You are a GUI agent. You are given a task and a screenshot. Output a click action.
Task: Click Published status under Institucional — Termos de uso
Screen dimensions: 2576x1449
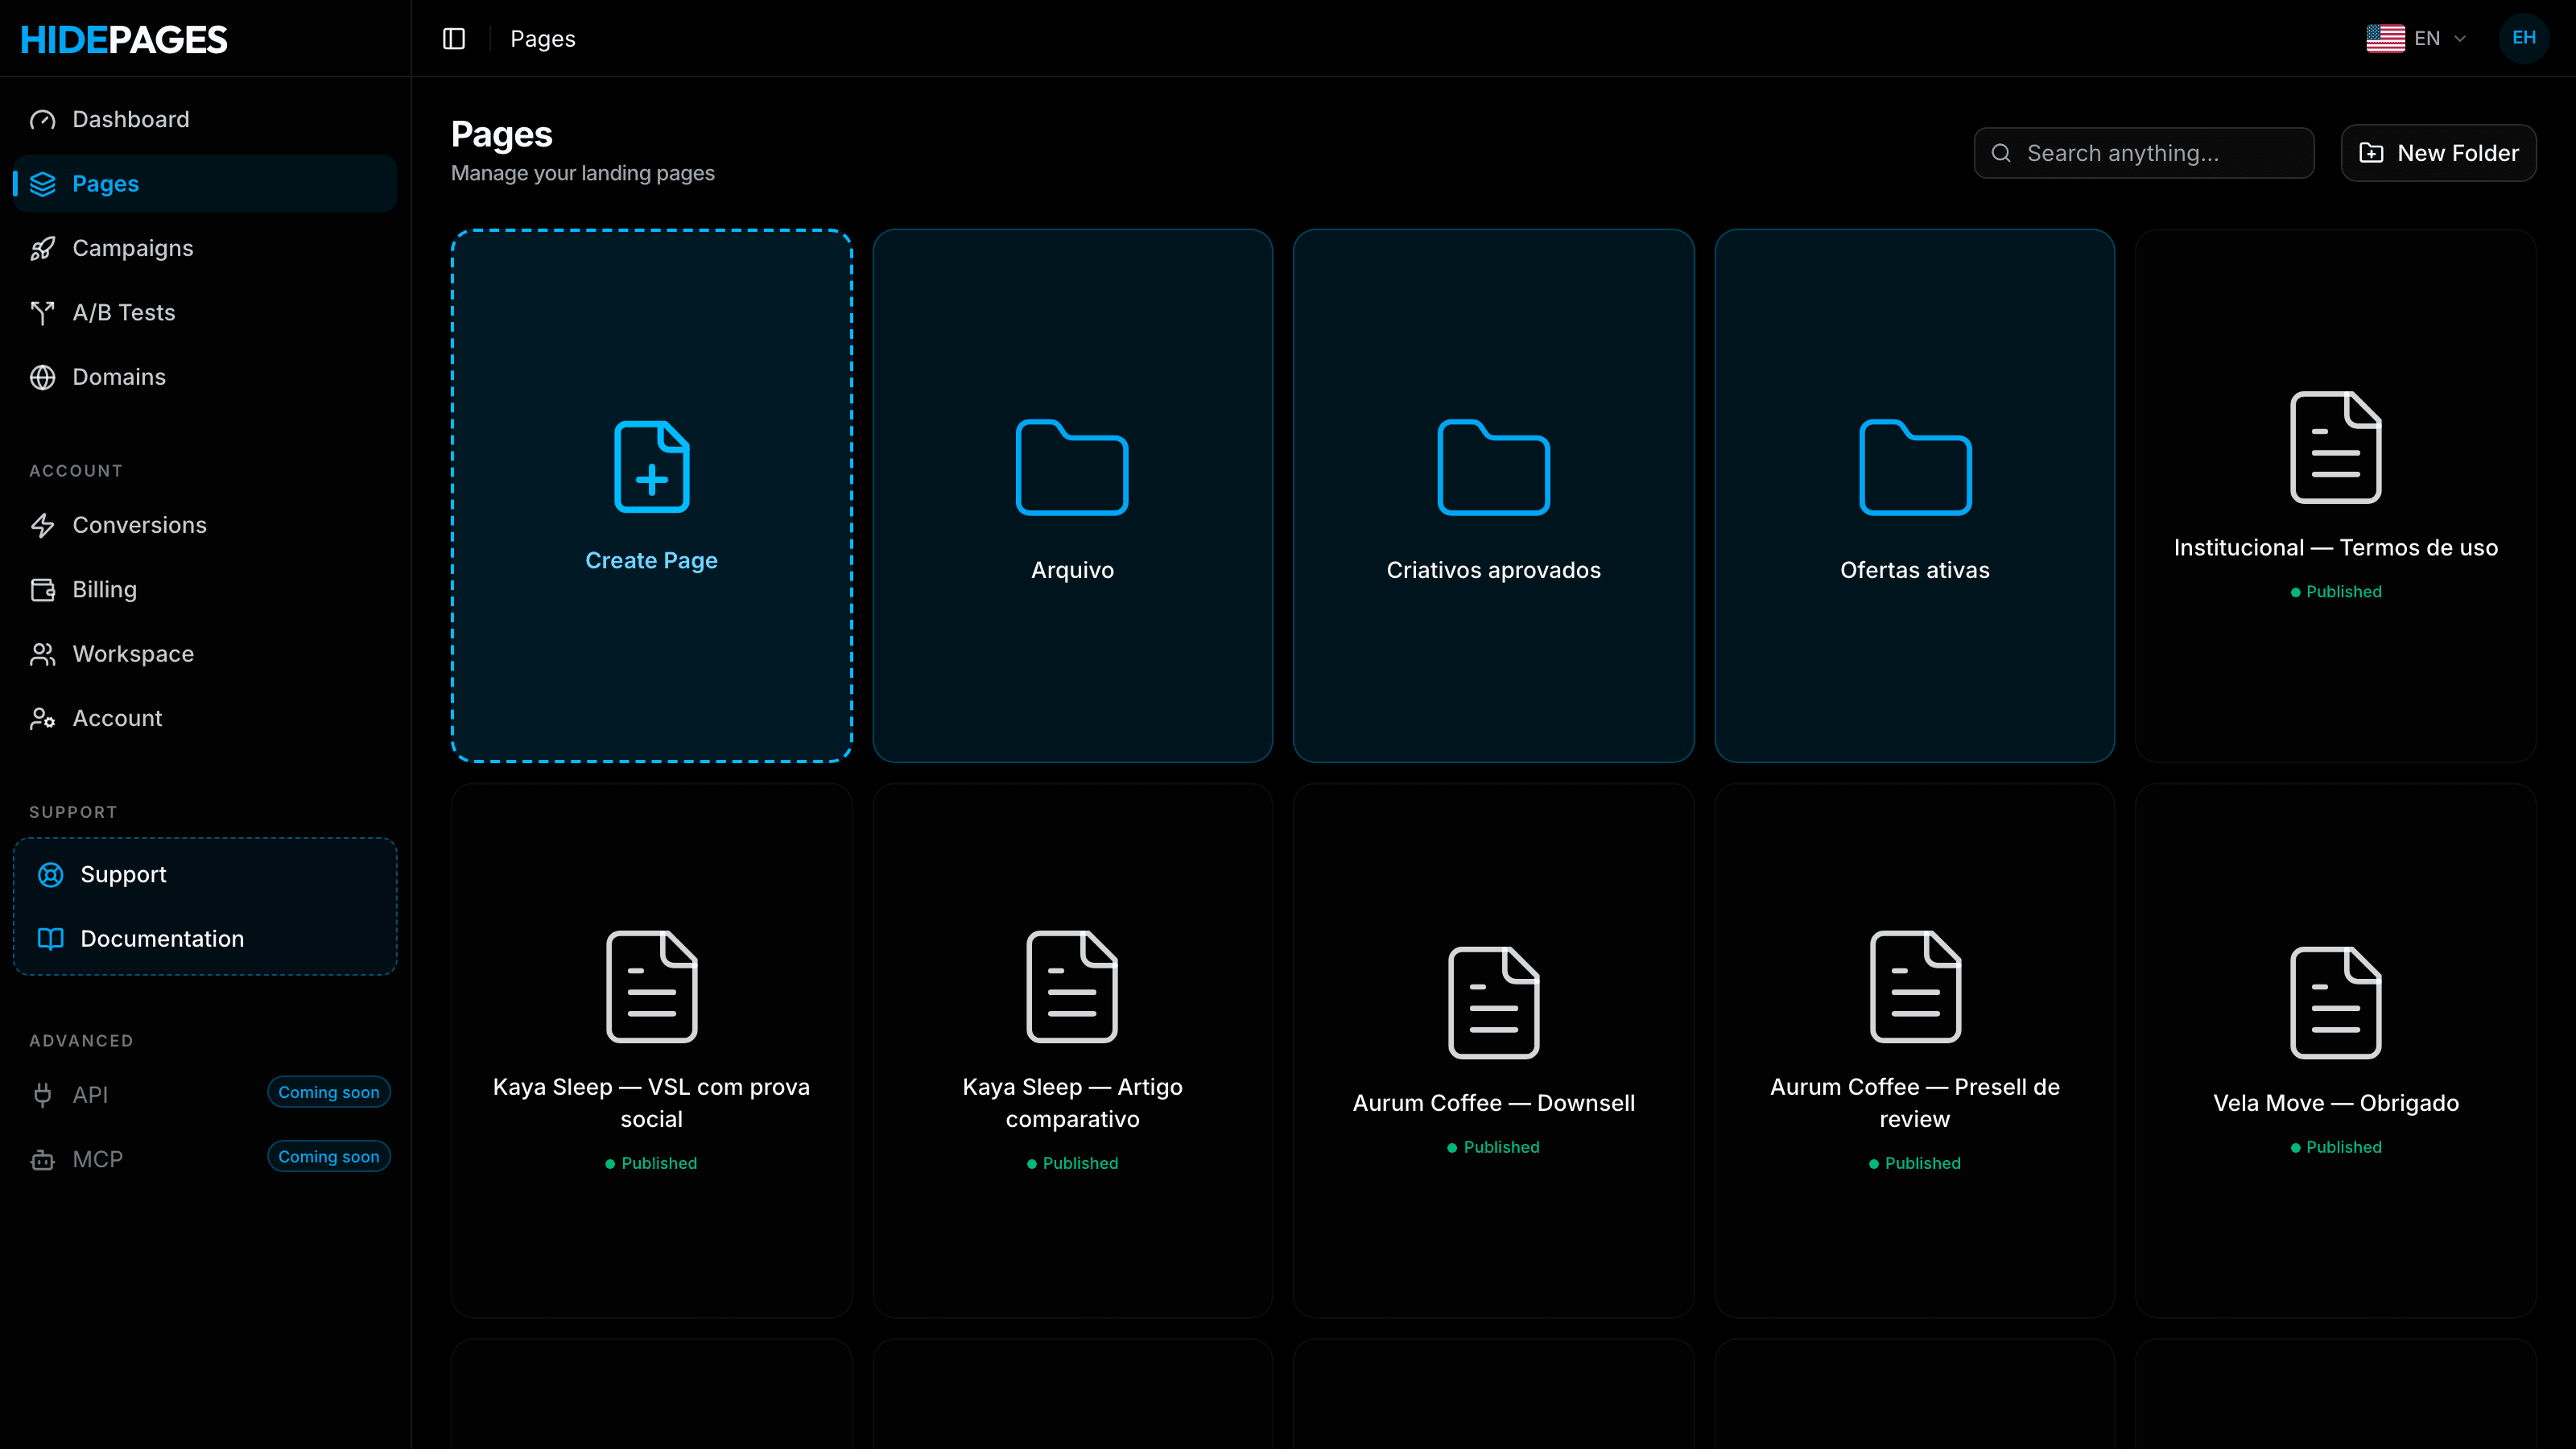2336,592
